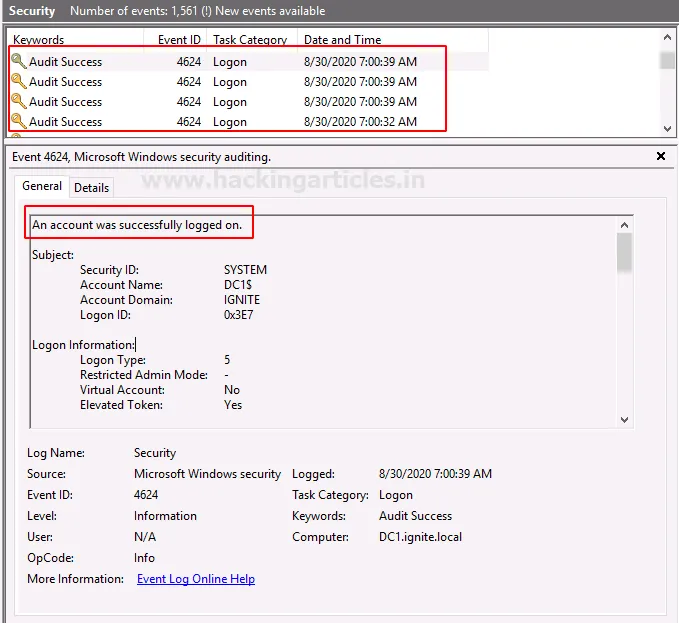Click the Logon Information heading in the description

pyautogui.click(x=83, y=345)
